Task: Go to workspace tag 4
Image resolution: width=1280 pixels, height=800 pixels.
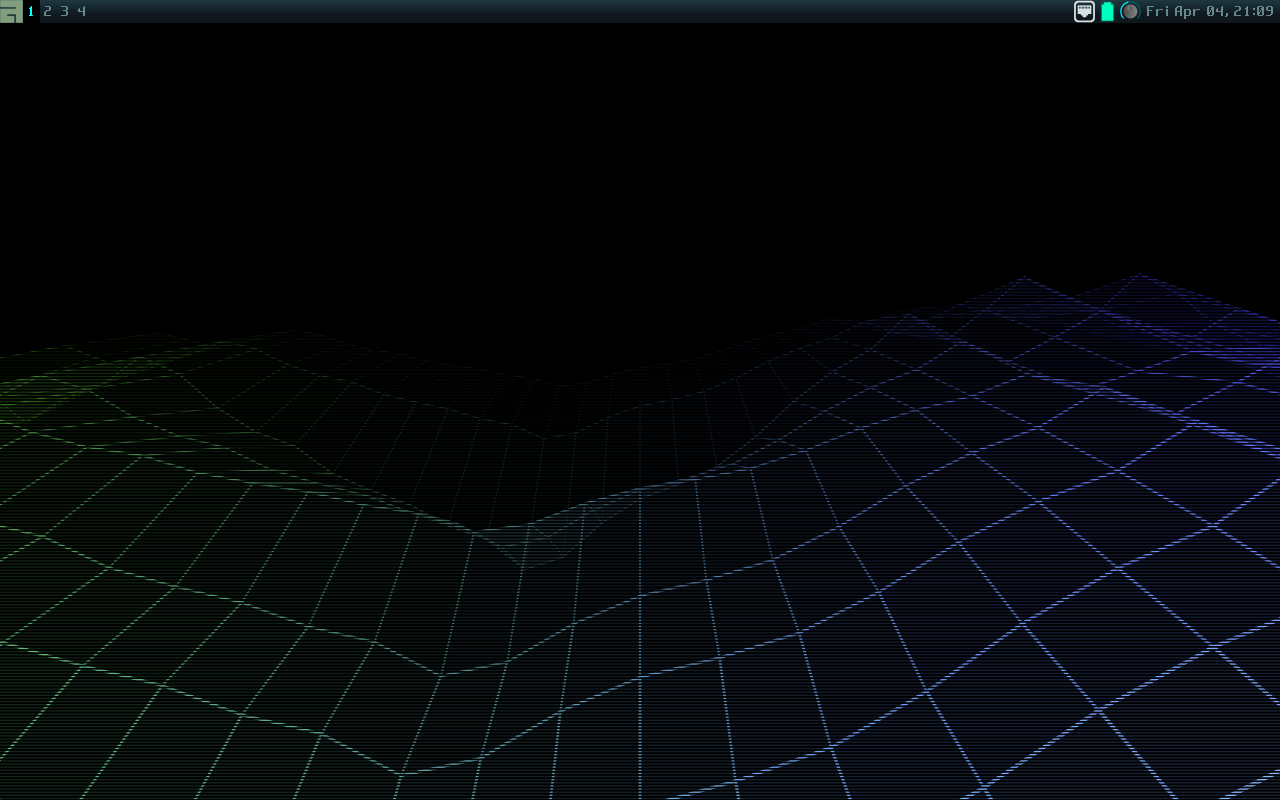Action: [81, 11]
